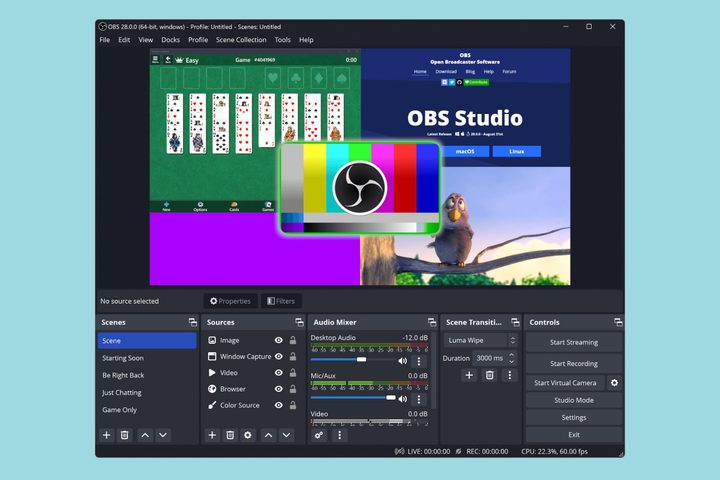
Task: Select the Game Only scene
Action: point(146,410)
